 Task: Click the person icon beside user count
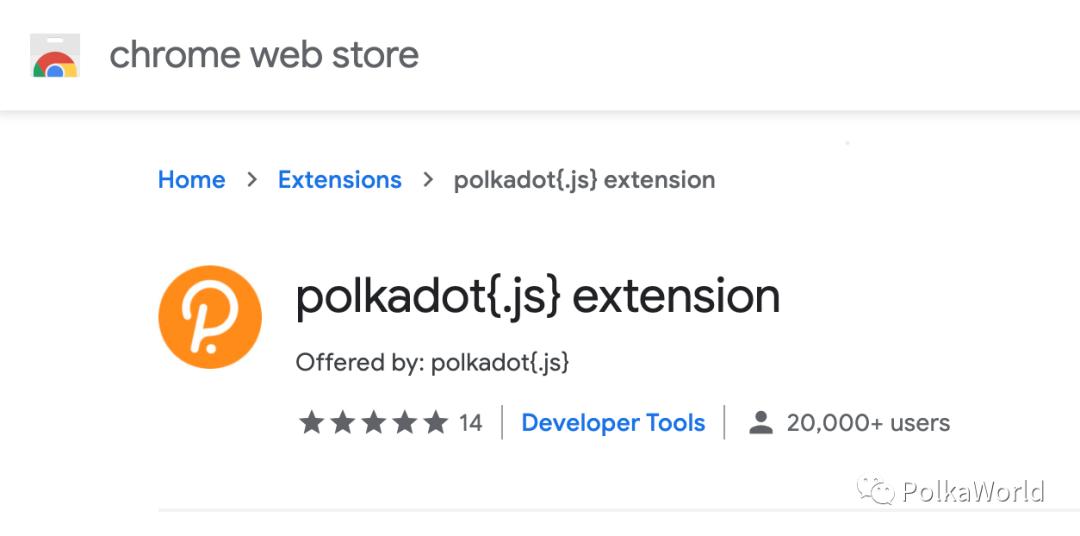(x=761, y=423)
